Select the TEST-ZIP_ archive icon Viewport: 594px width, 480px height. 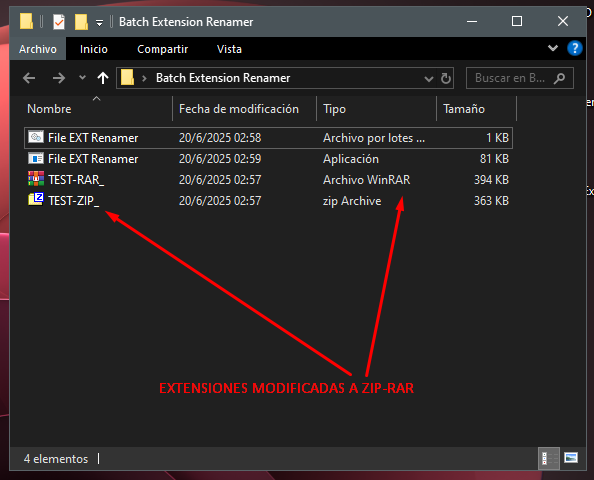[x=36, y=199]
